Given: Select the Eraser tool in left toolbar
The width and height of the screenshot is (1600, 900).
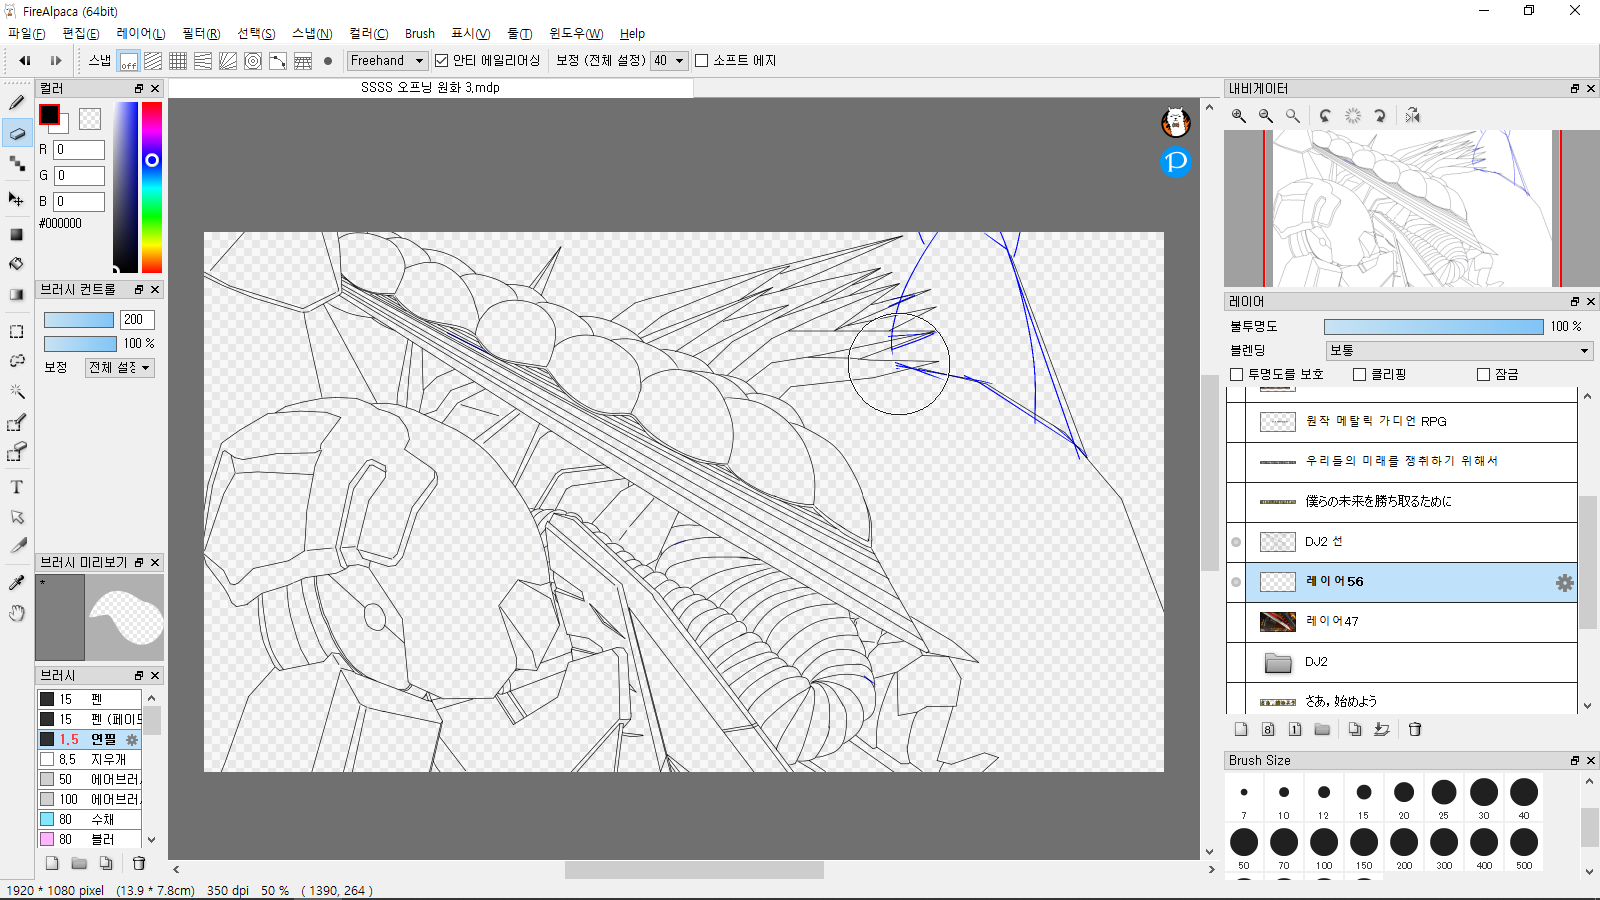Looking at the screenshot, I should coord(17,133).
